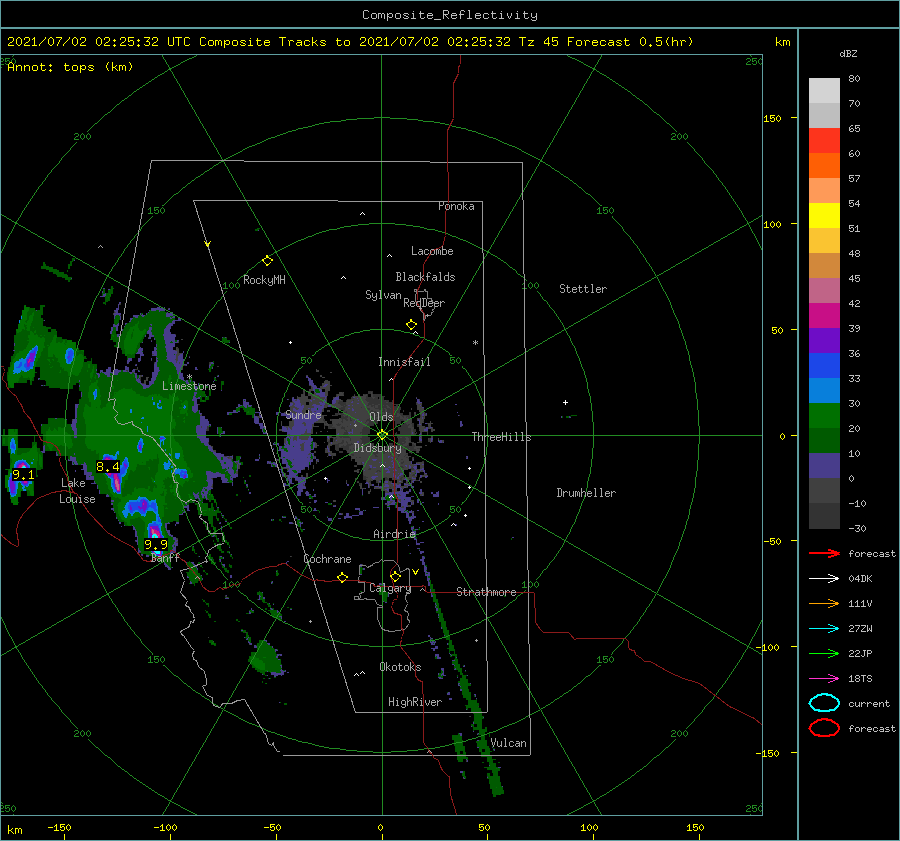Click the plus marker west of Drumheller
900x841 pixels.
coord(565,402)
